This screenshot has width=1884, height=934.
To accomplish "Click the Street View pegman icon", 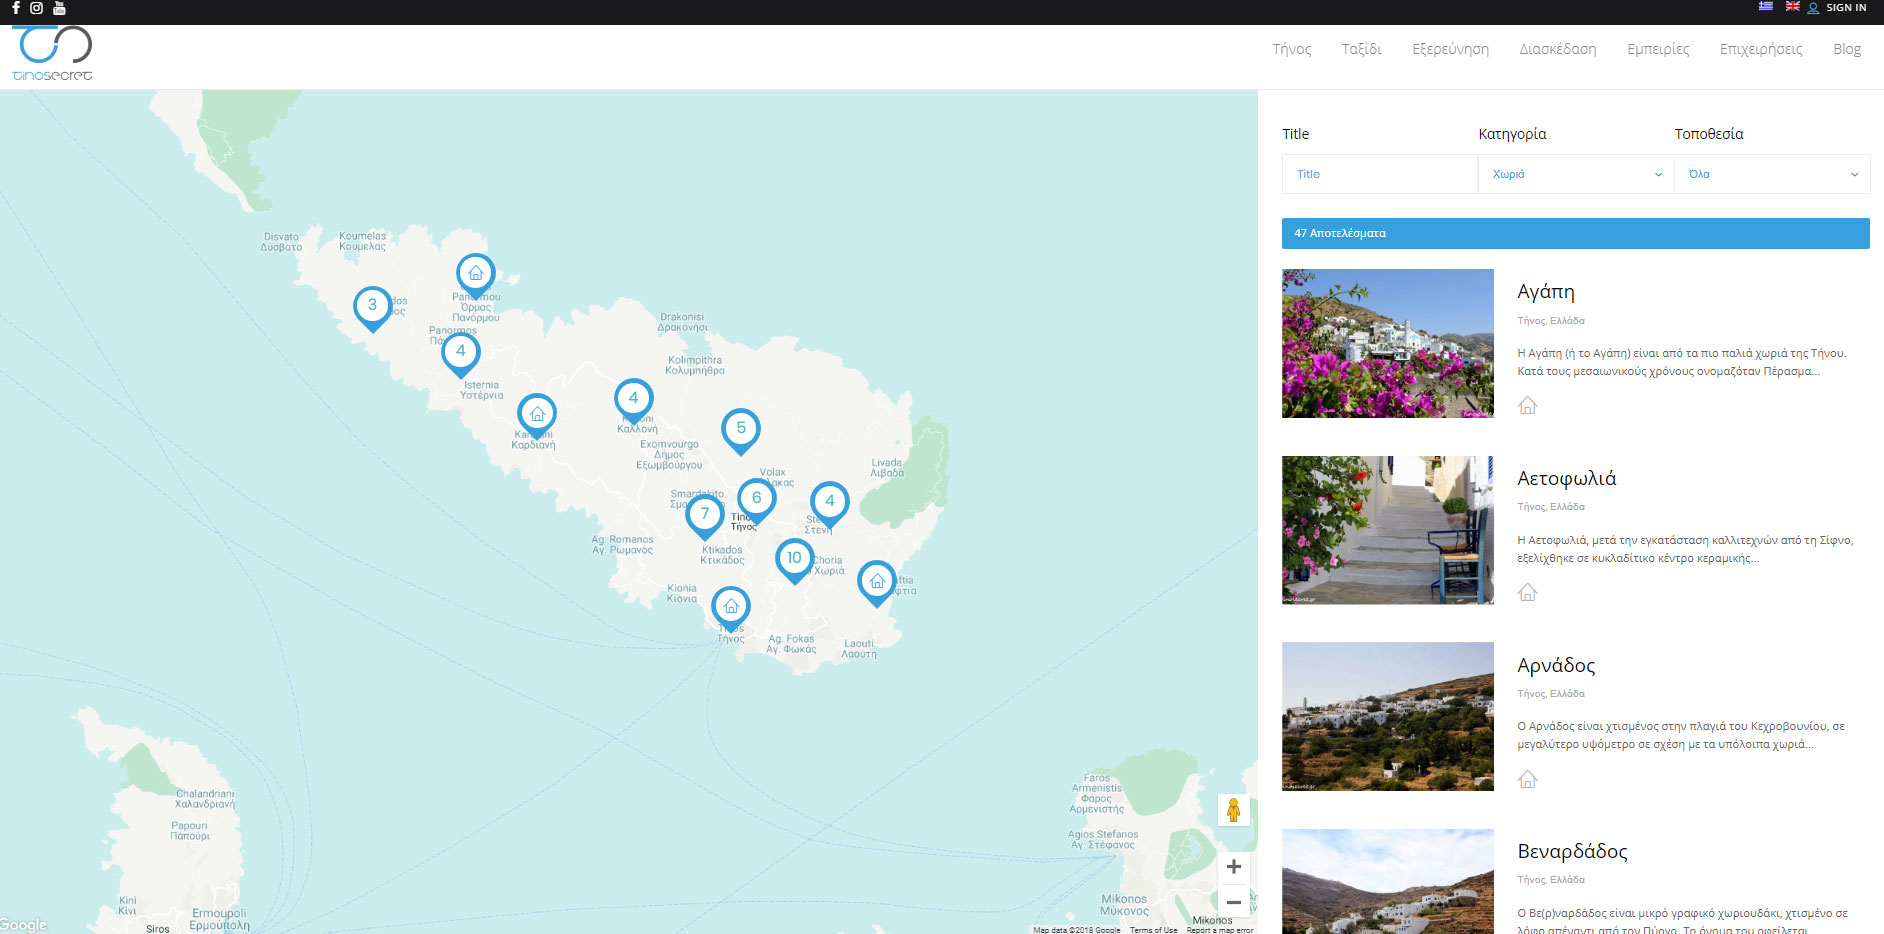I will [1233, 810].
